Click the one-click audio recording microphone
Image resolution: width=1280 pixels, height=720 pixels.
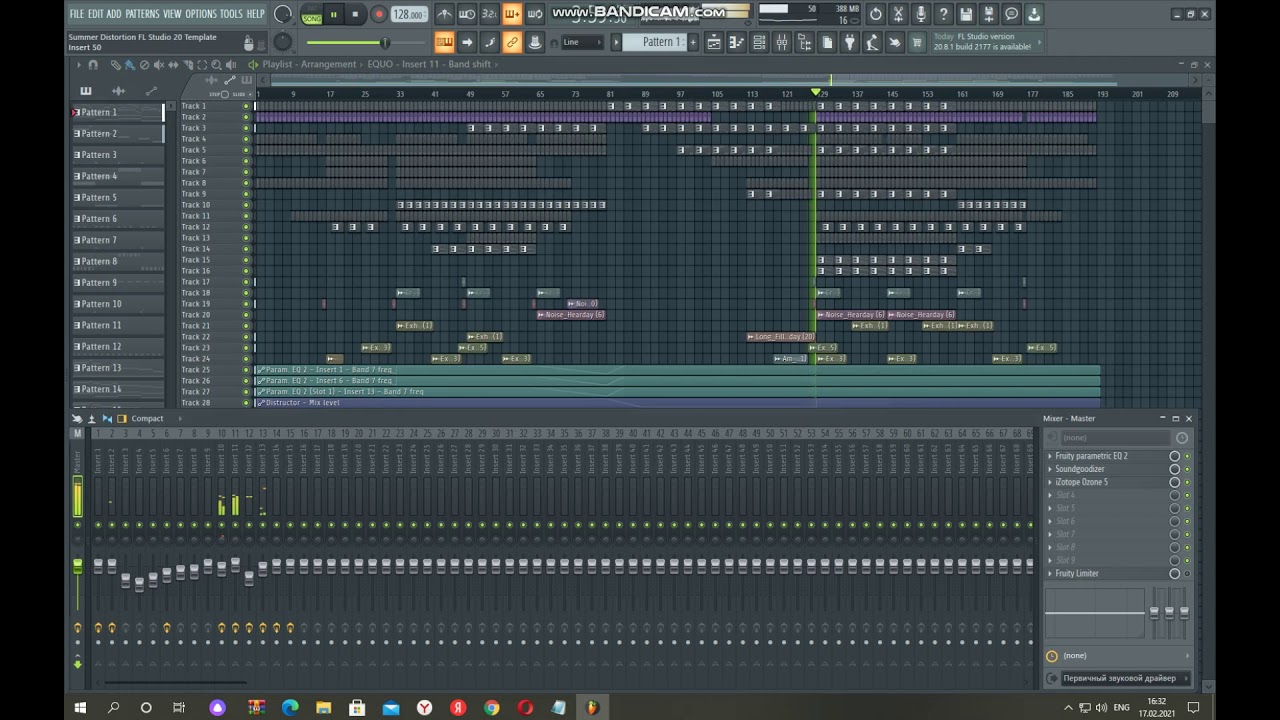coord(921,14)
